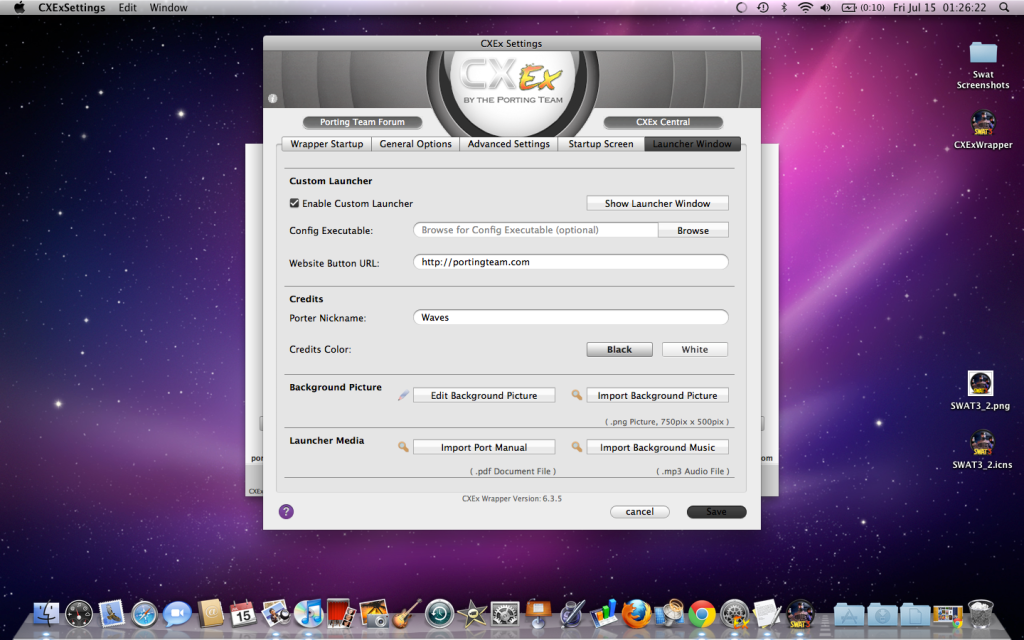The height and width of the screenshot is (640, 1024).
Task: Launch GarageBand guitar icon in dock
Action: click(x=407, y=614)
